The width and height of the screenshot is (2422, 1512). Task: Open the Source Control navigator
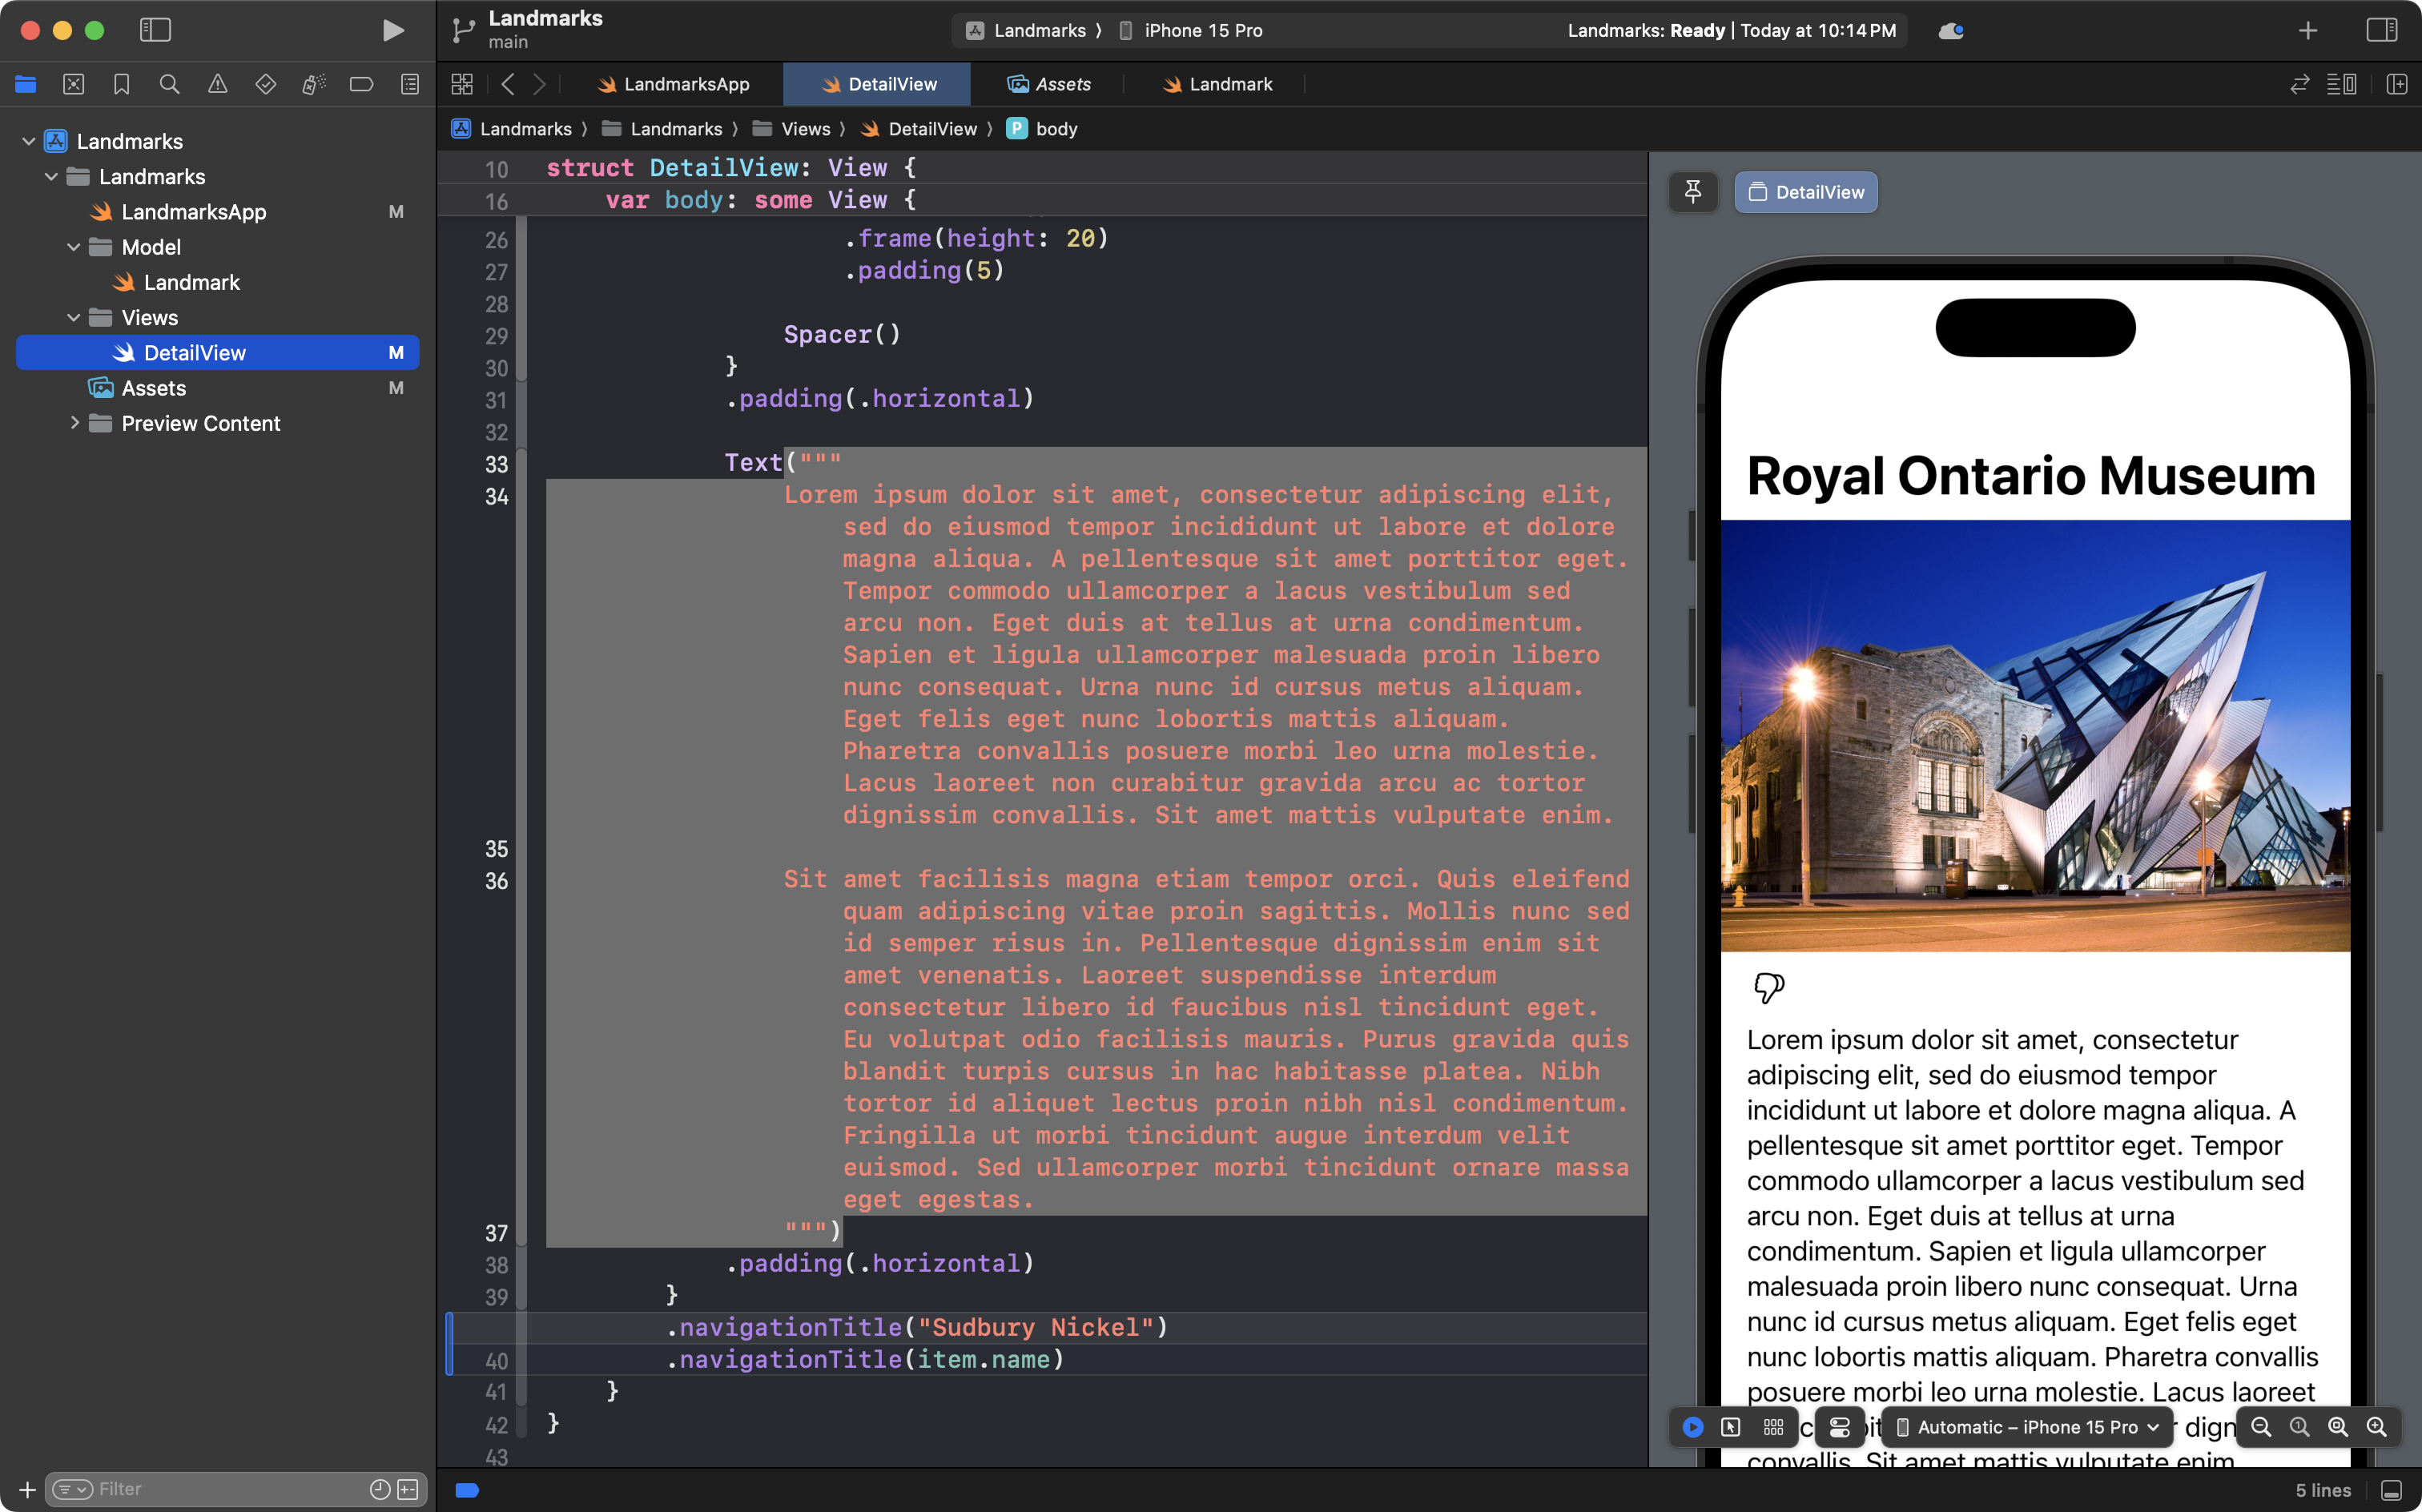[73, 84]
